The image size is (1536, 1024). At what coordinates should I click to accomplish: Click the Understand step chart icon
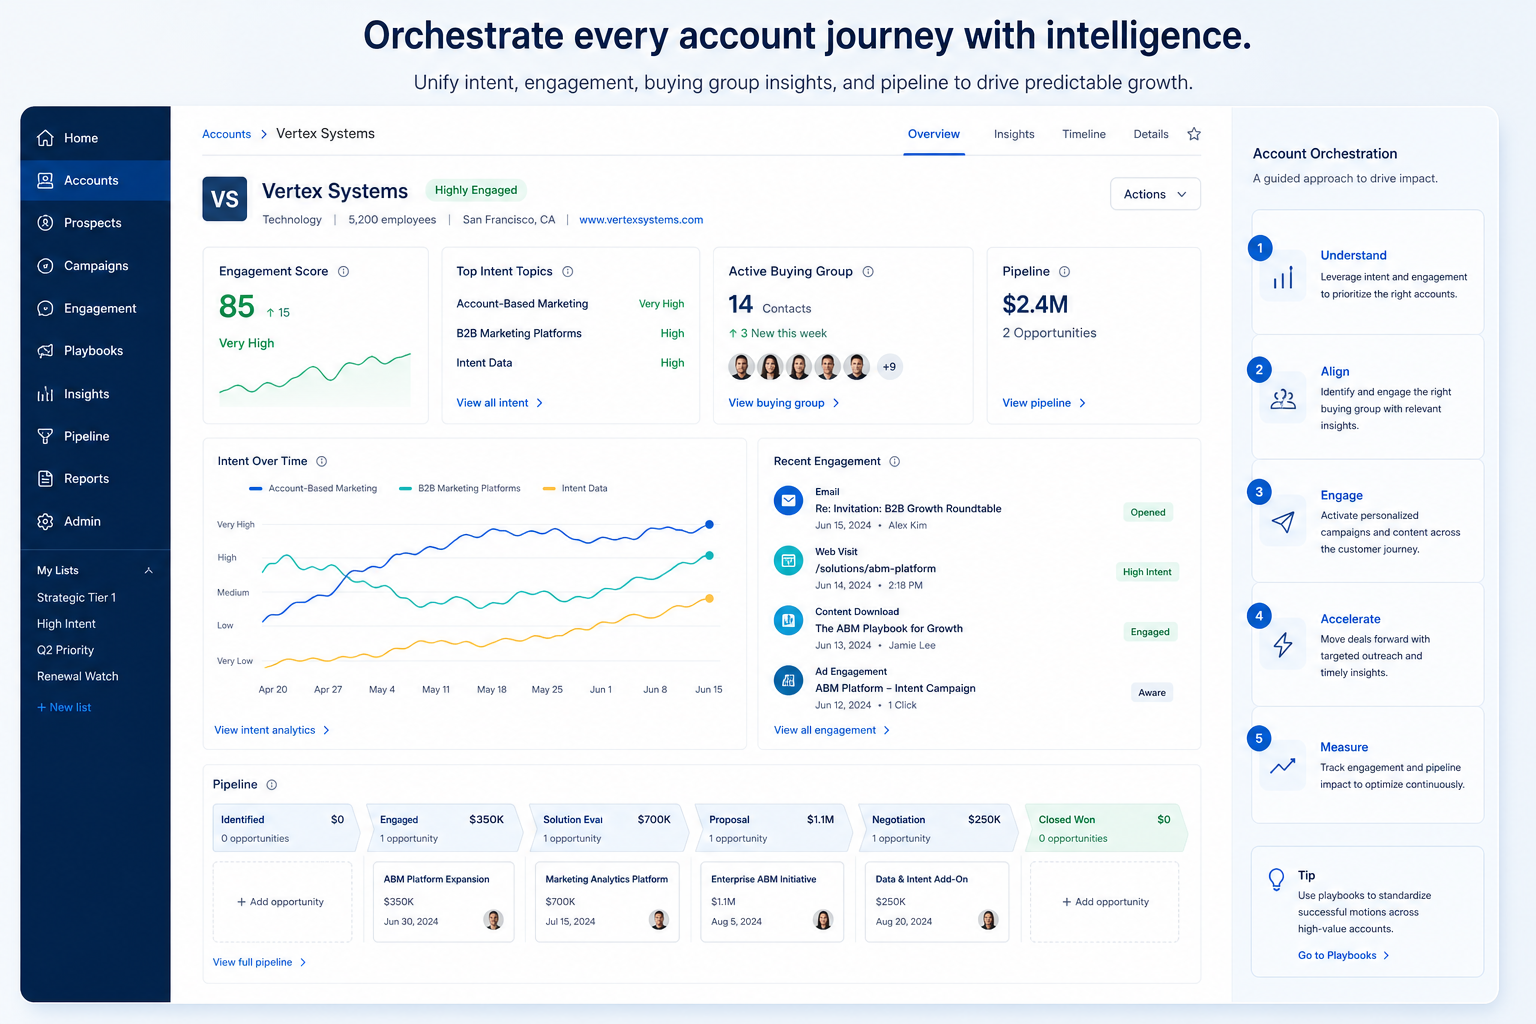click(x=1283, y=277)
